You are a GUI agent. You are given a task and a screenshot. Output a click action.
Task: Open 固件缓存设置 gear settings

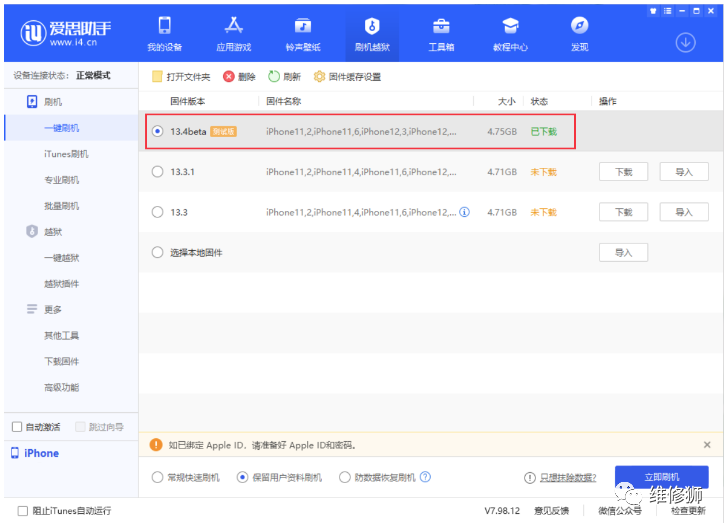pos(347,76)
